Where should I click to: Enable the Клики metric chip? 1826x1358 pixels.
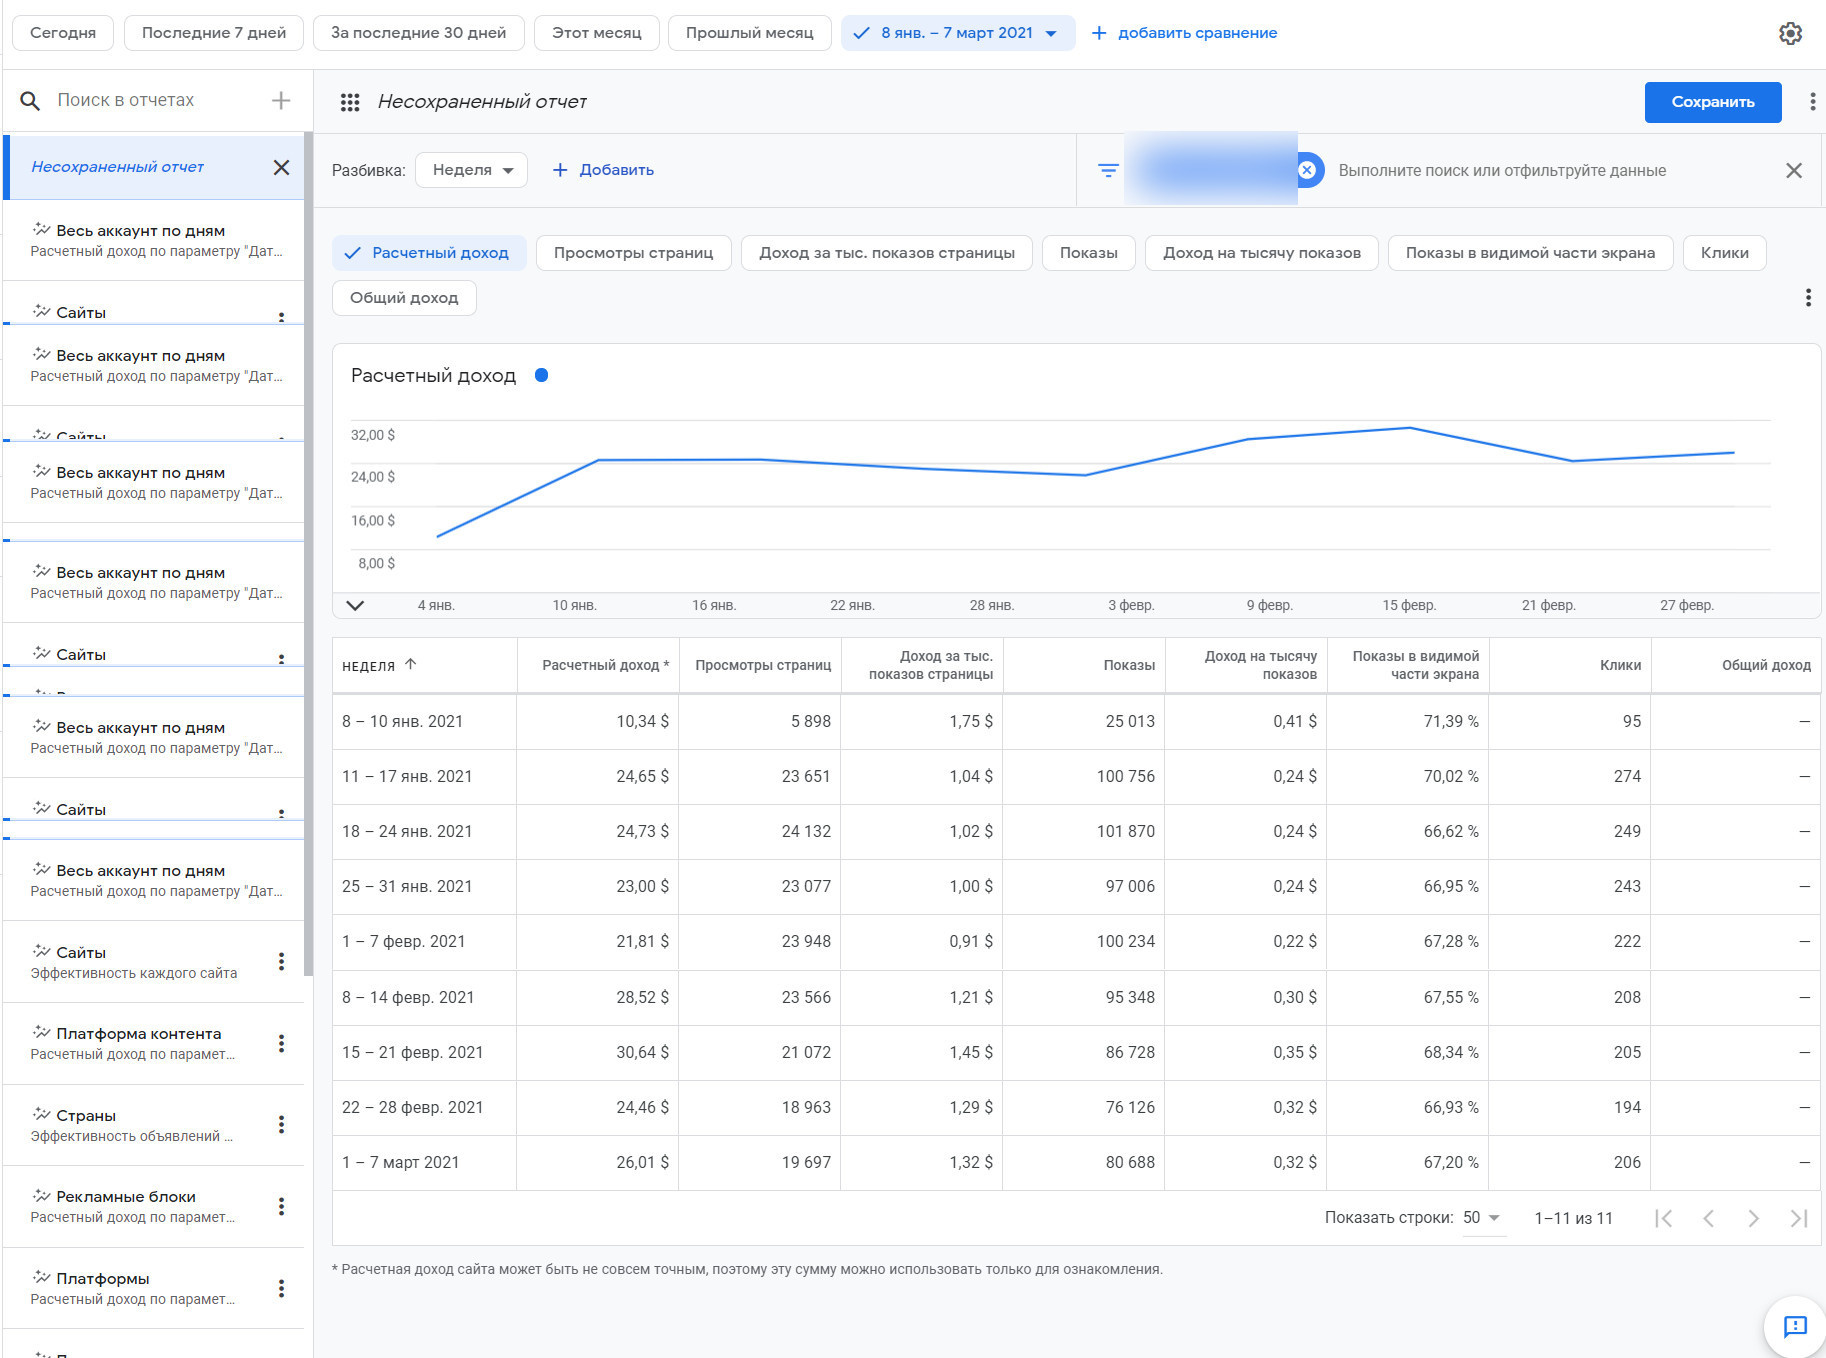pos(1724,253)
